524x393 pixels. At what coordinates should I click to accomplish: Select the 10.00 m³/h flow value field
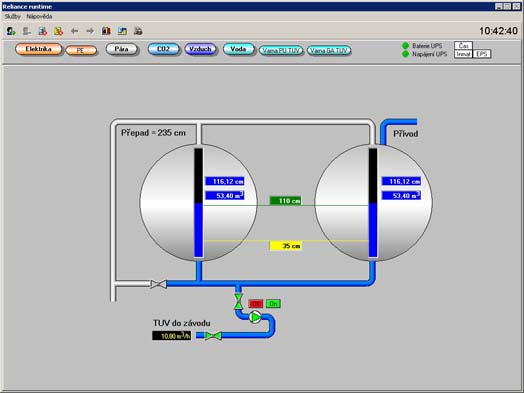pos(172,336)
